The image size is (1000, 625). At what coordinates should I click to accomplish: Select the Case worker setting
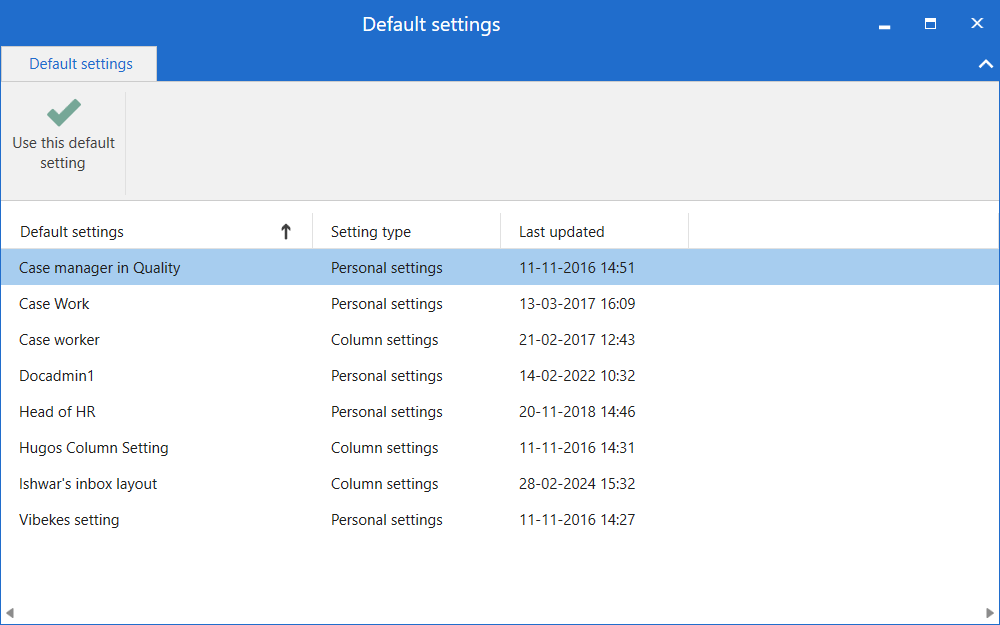[x=59, y=340]
